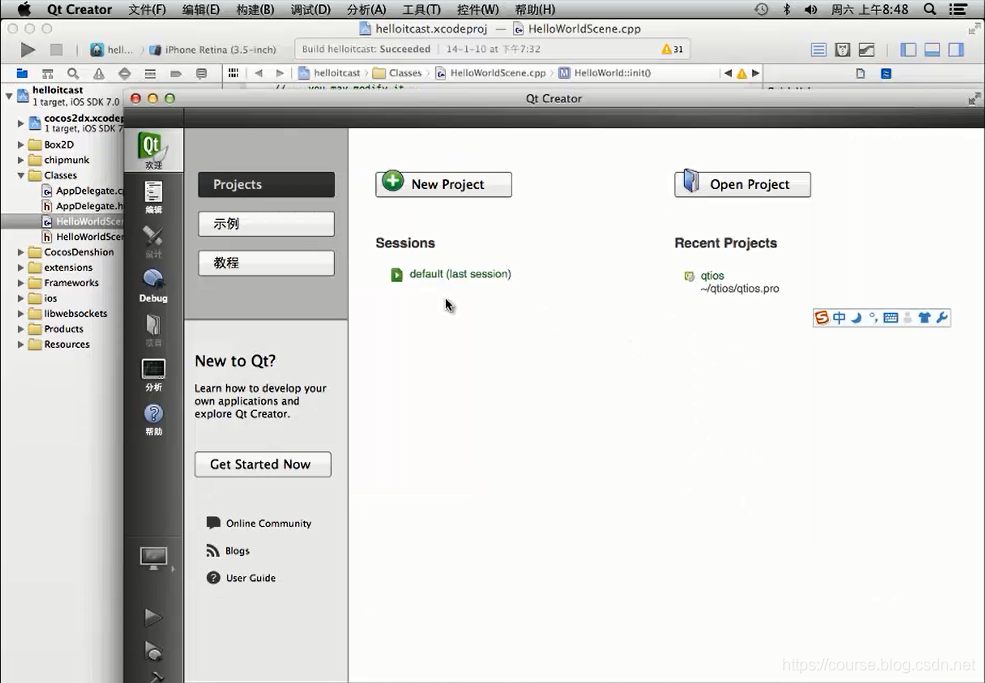The height and width of the screenshot is (683, 985).
Task: Switch to Edit mode in Qt sidebar
Action: coord(153,197)
